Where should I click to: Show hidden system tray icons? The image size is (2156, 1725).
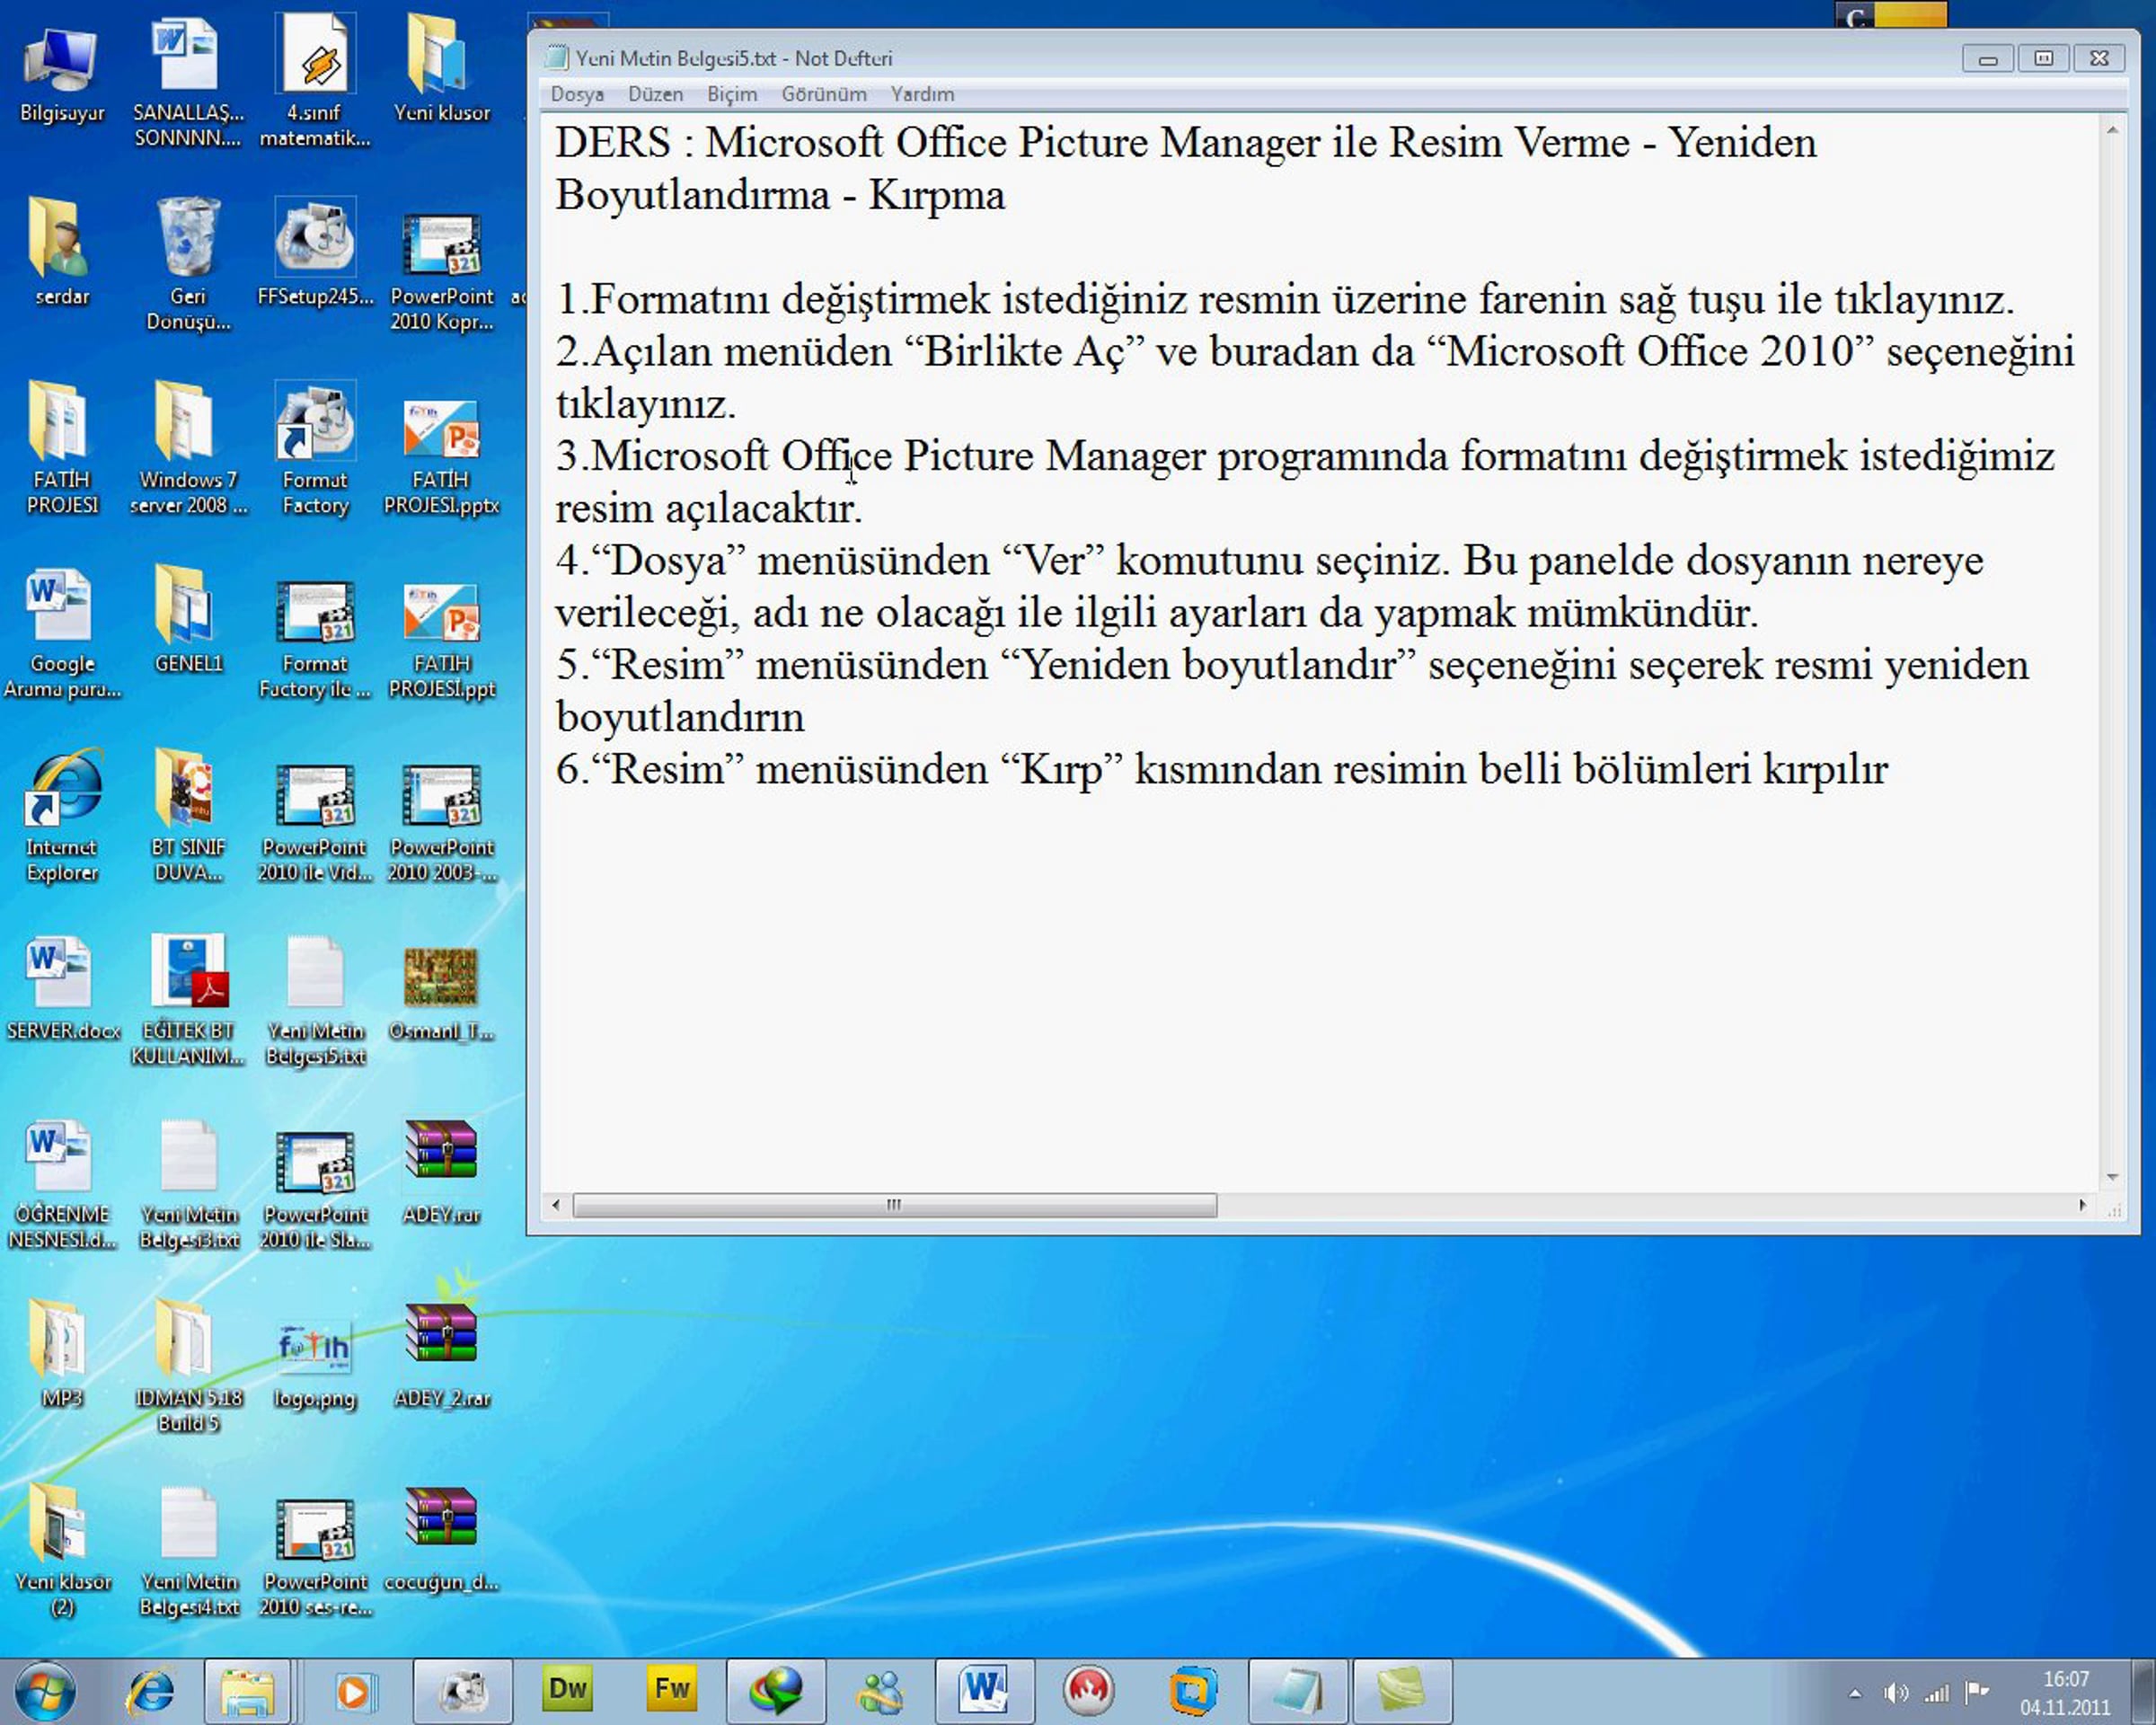[1854, 1693]
